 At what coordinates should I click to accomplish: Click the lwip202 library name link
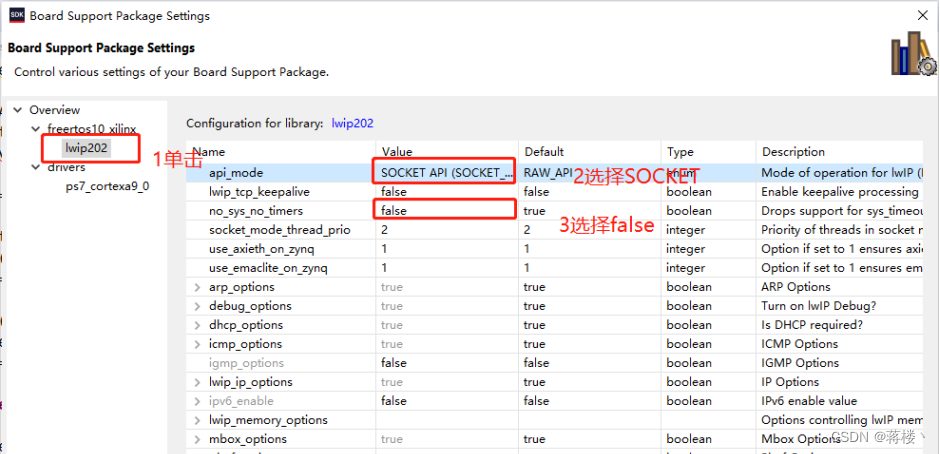point(352,124)
